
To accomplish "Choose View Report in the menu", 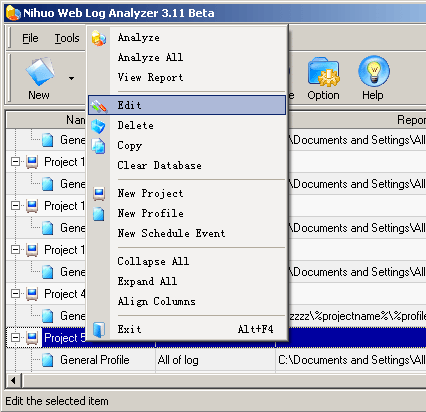I will click(187, 77).
